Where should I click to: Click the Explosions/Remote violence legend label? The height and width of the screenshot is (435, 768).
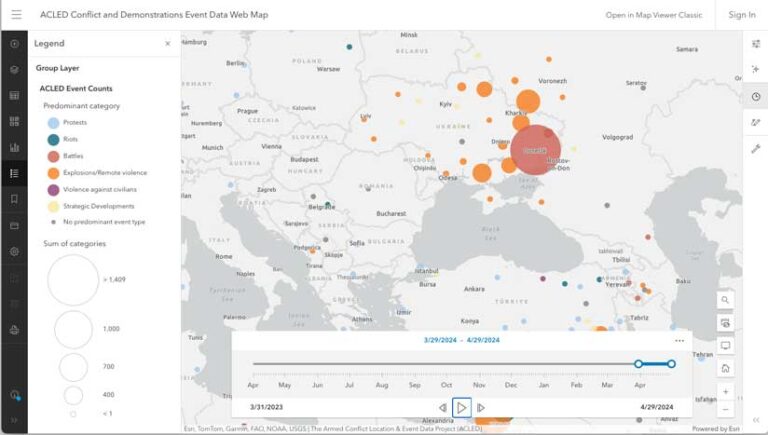point(105,172)
